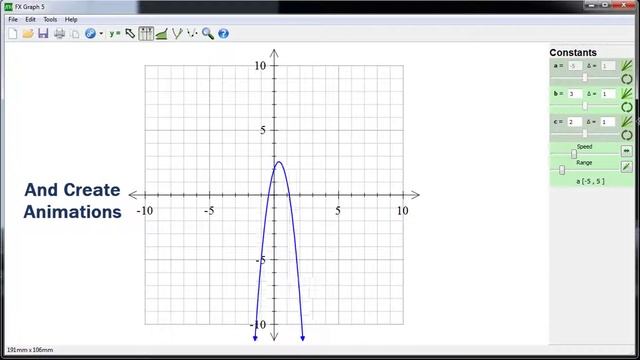Click the a= constant value field
Screen dimensions: 640x360
(575, 66)
